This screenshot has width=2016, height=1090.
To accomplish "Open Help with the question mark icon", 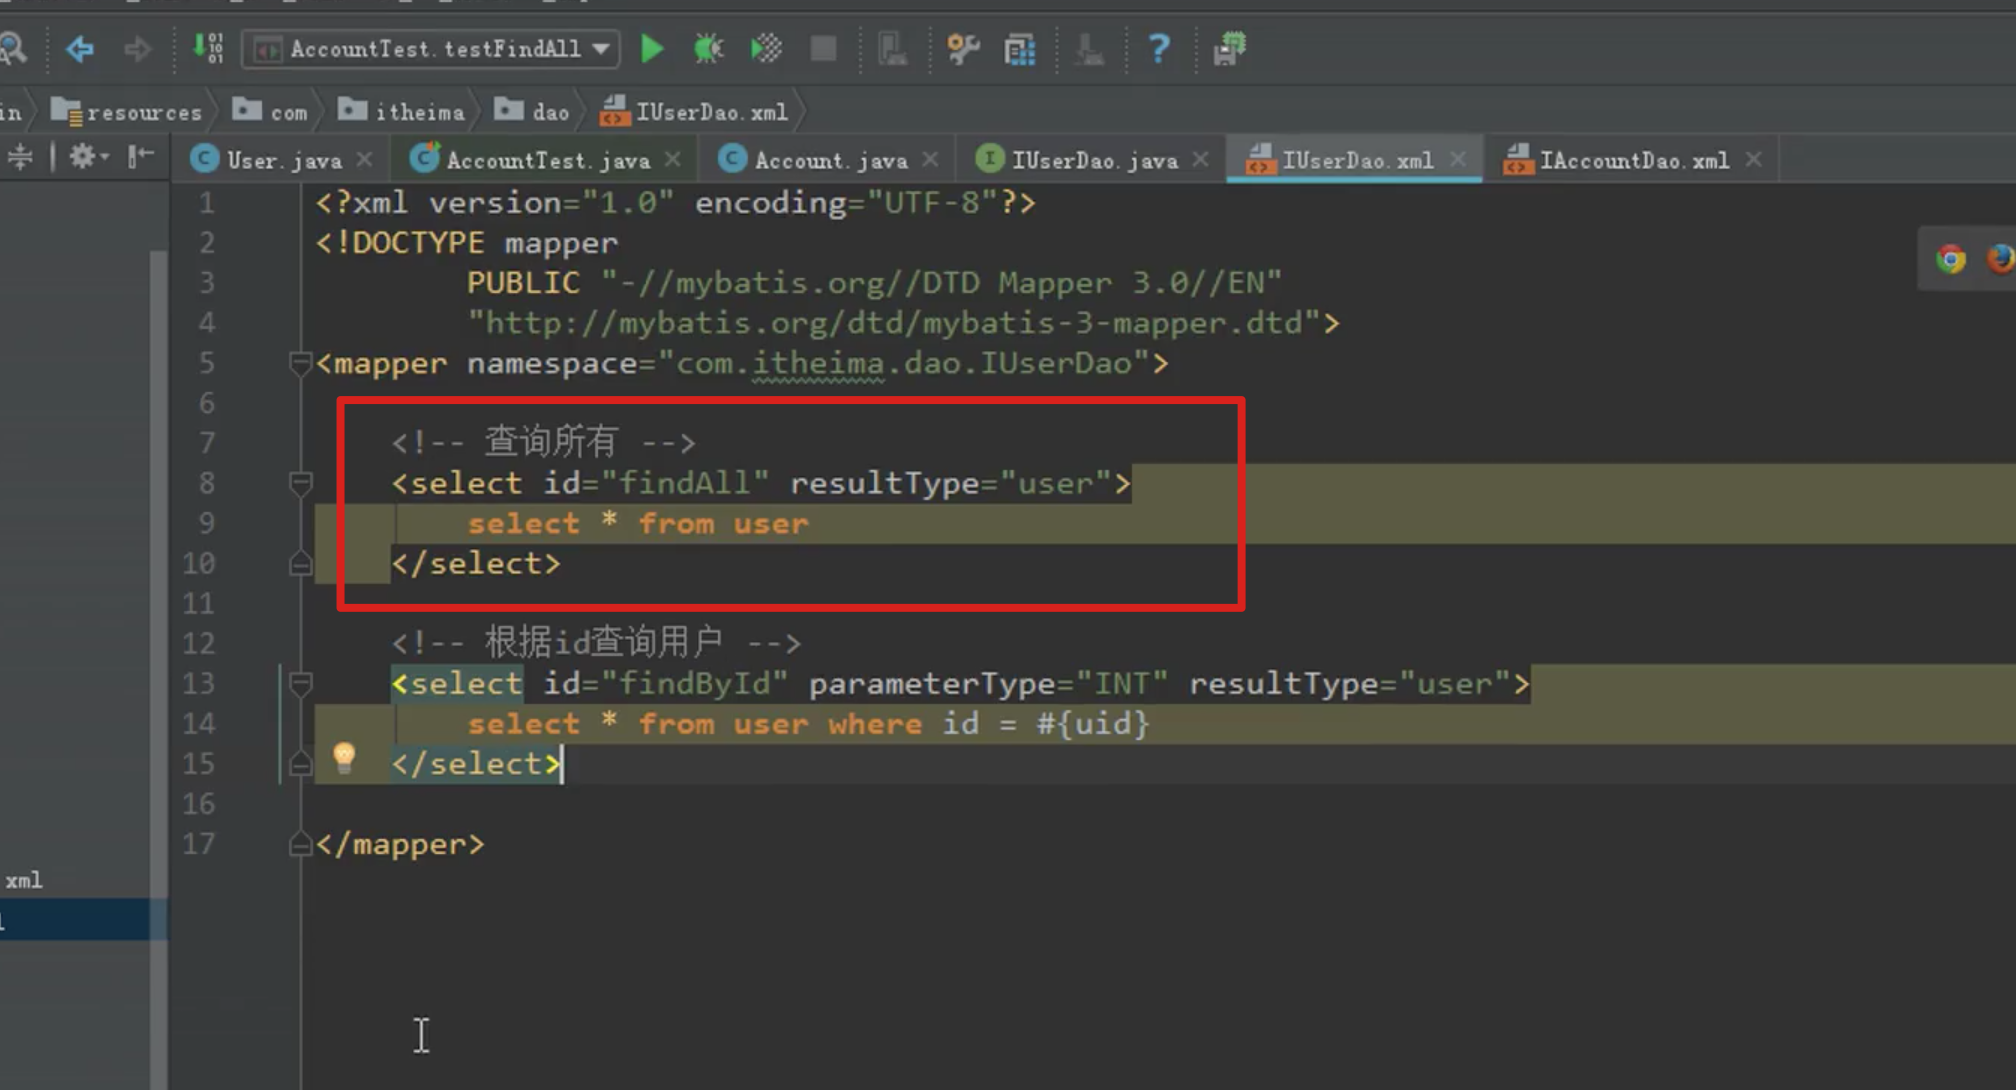I will 1158,48.
